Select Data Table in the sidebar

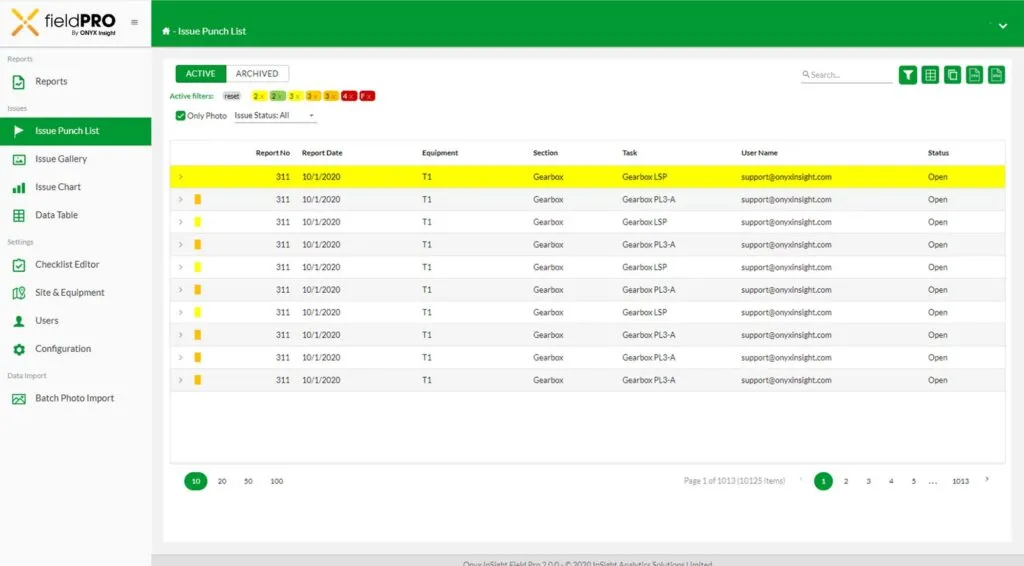pyautogui.click(x=56, y=215)
